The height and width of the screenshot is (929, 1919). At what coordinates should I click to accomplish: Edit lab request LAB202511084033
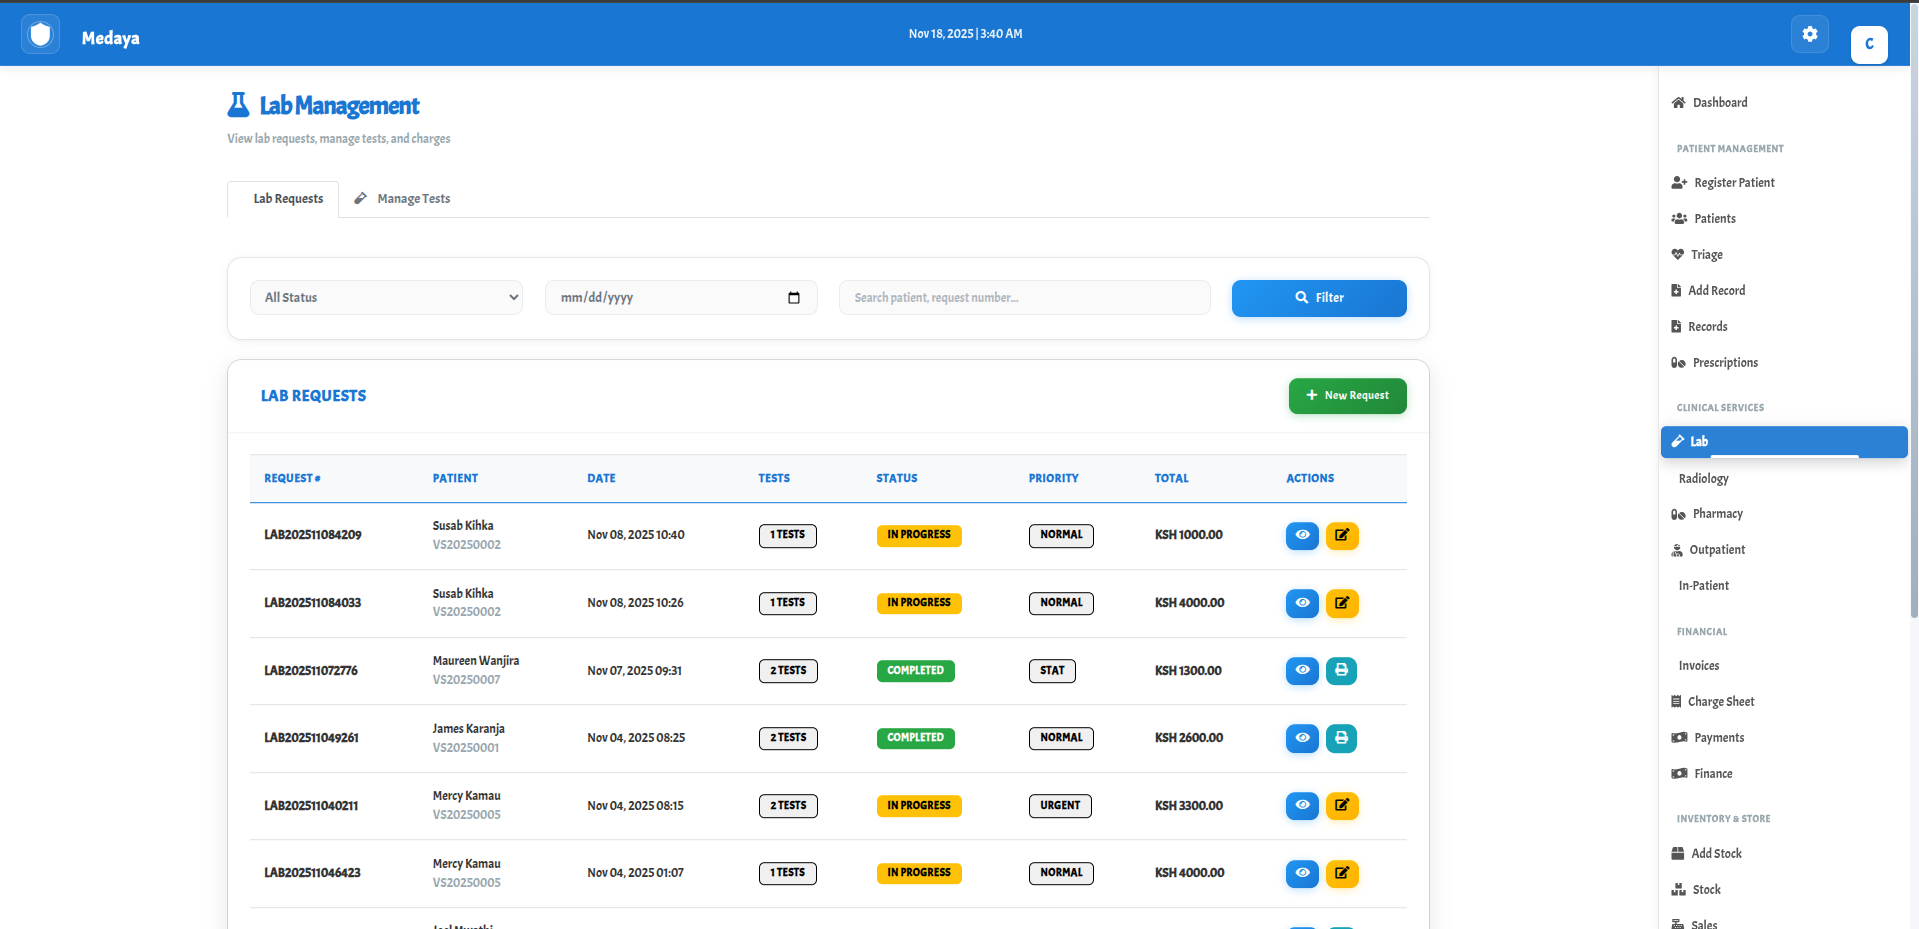coord(1341,603)
